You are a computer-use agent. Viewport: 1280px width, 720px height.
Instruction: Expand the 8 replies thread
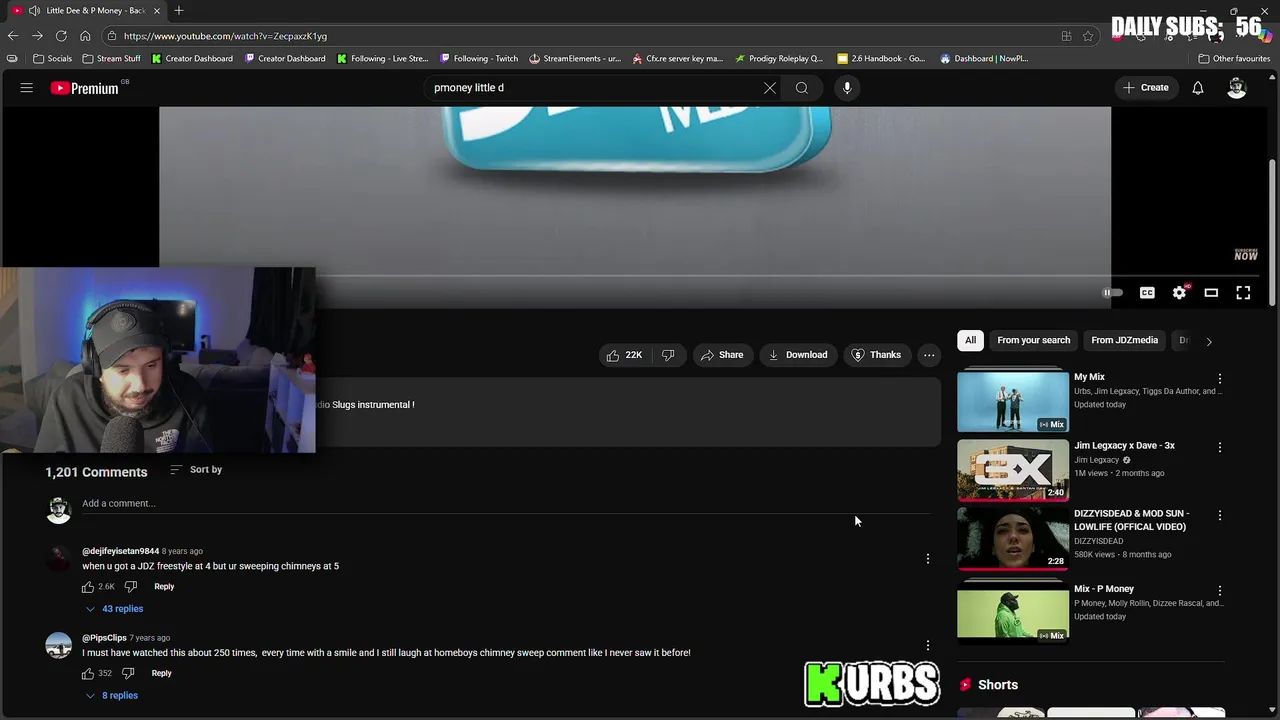(x=111, y=696)
